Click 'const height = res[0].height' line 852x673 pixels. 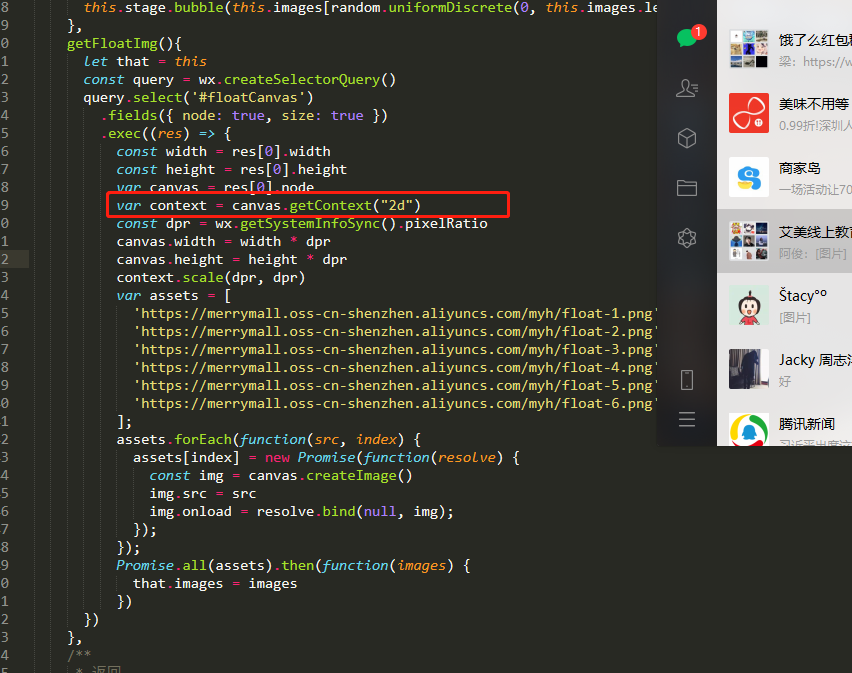[x=231, y=169]
